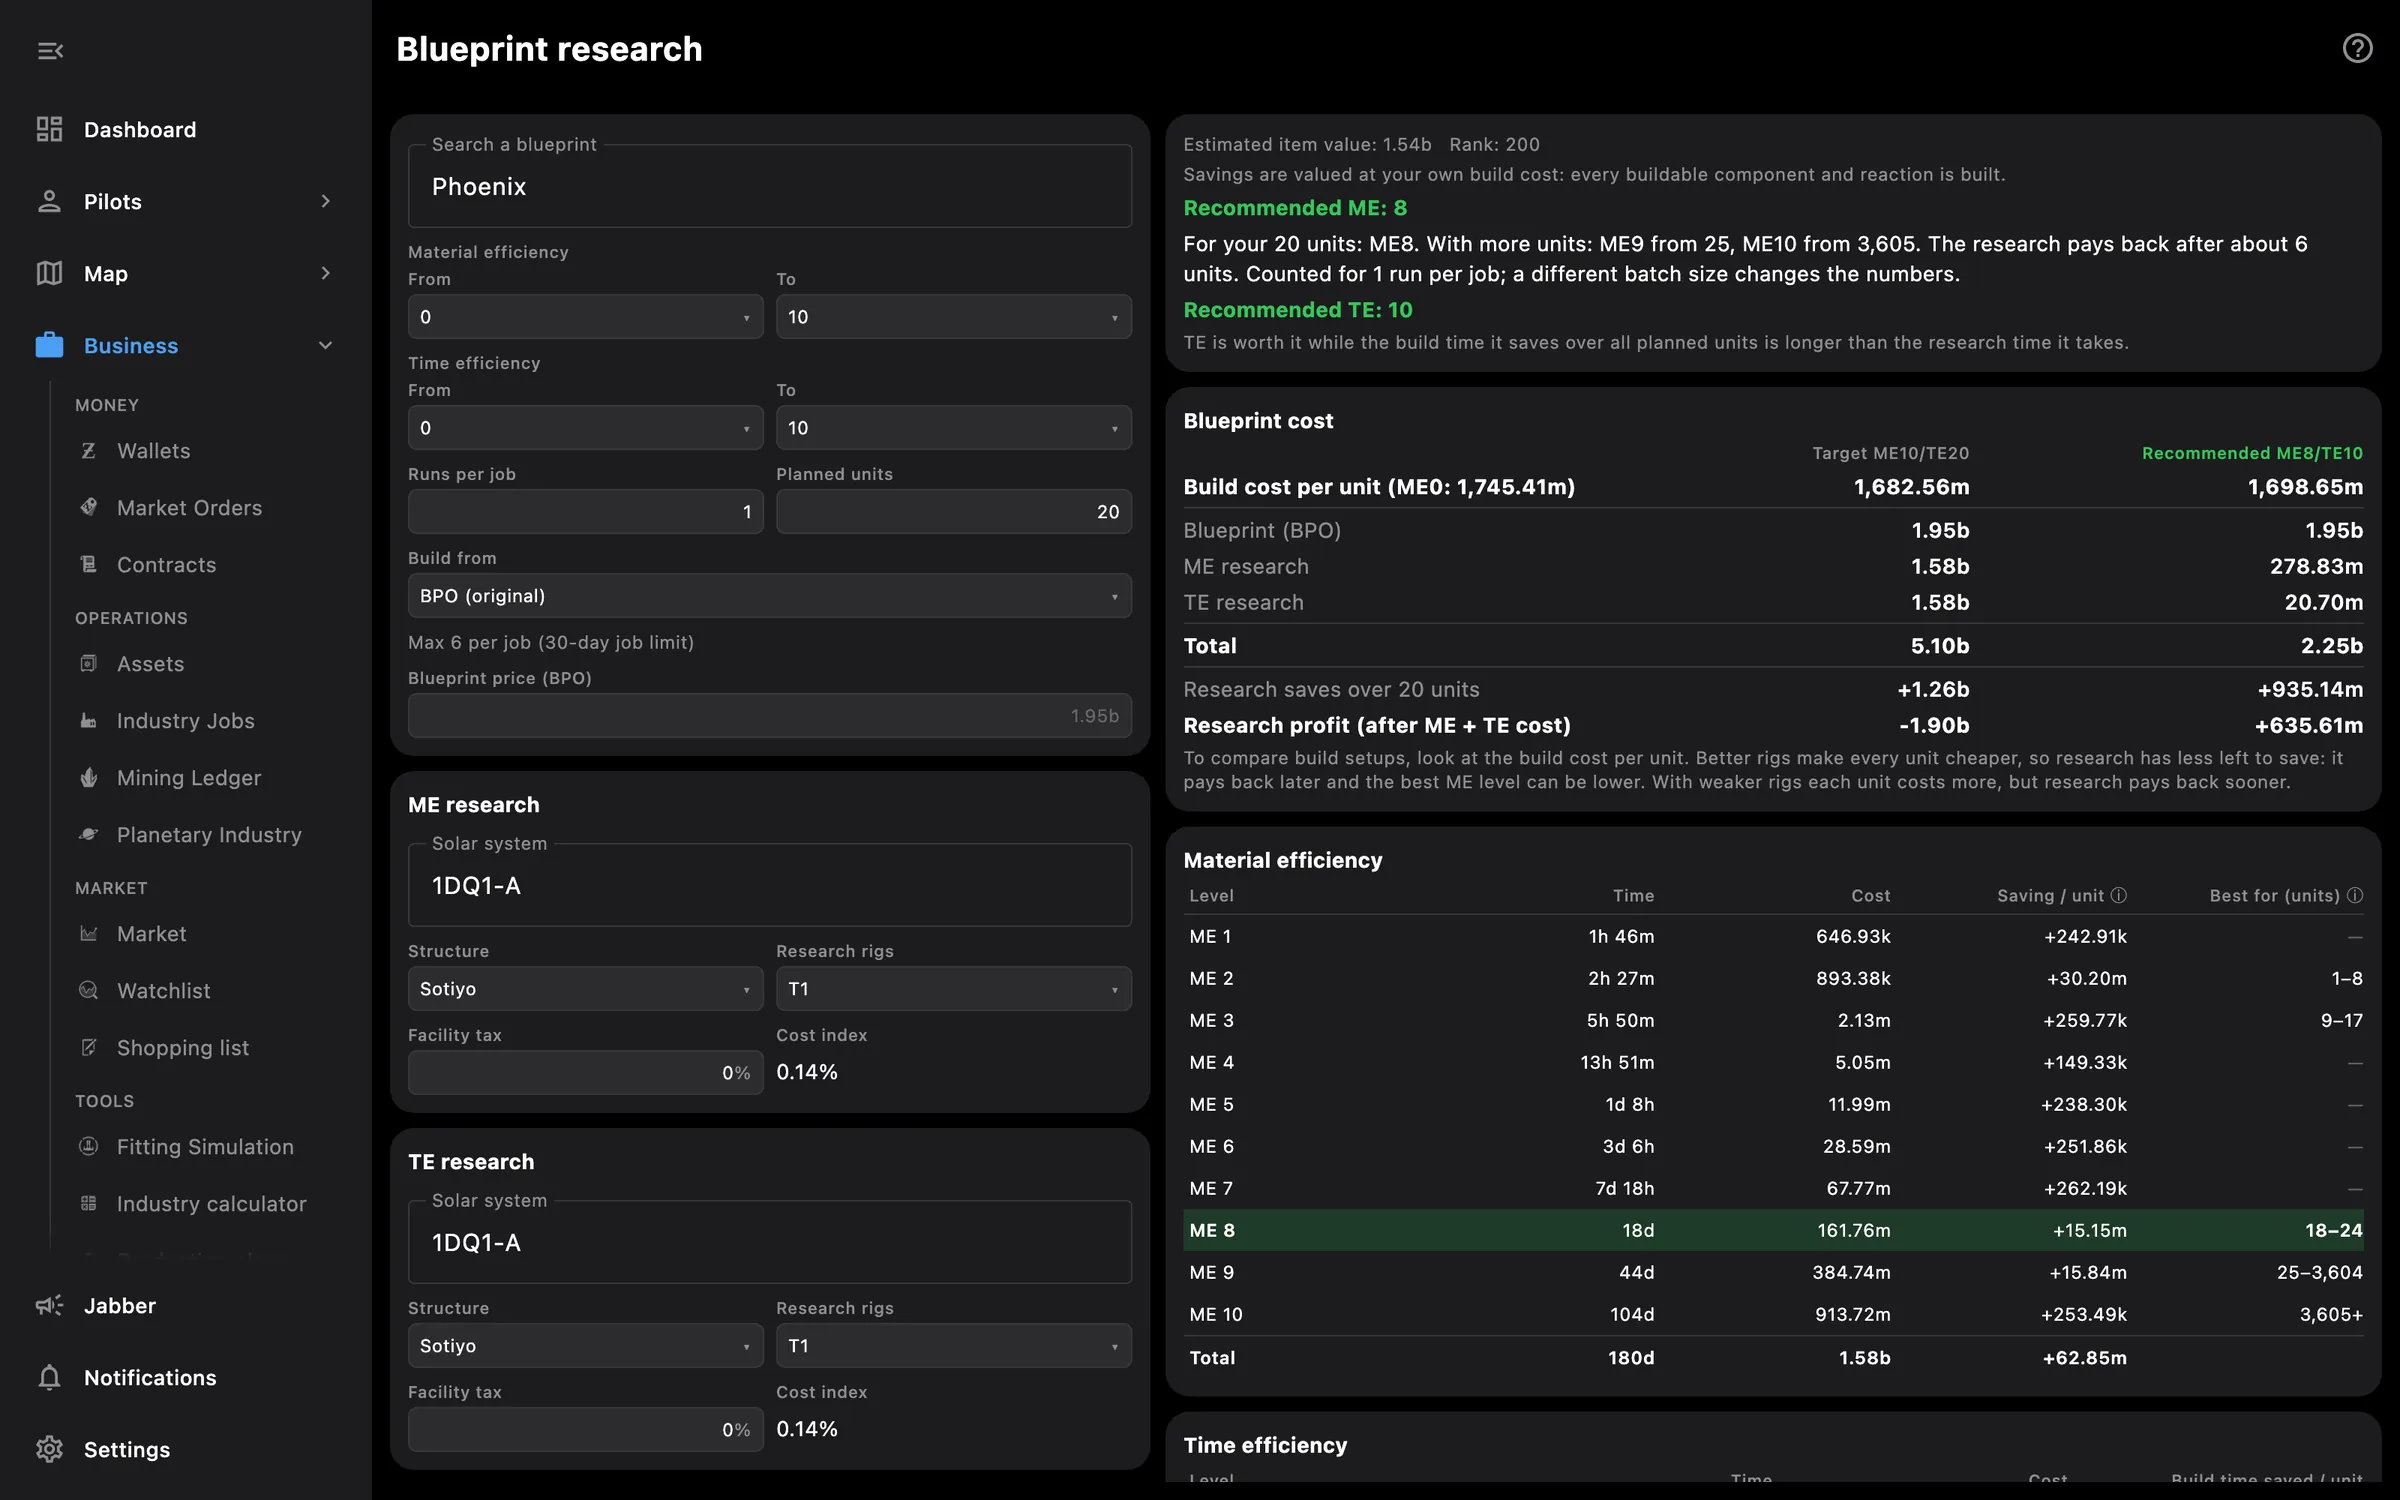The width and height of the screenshot is (2400, 1500).
Task: Click the TE research Facility tax field
Action: 585,1430
